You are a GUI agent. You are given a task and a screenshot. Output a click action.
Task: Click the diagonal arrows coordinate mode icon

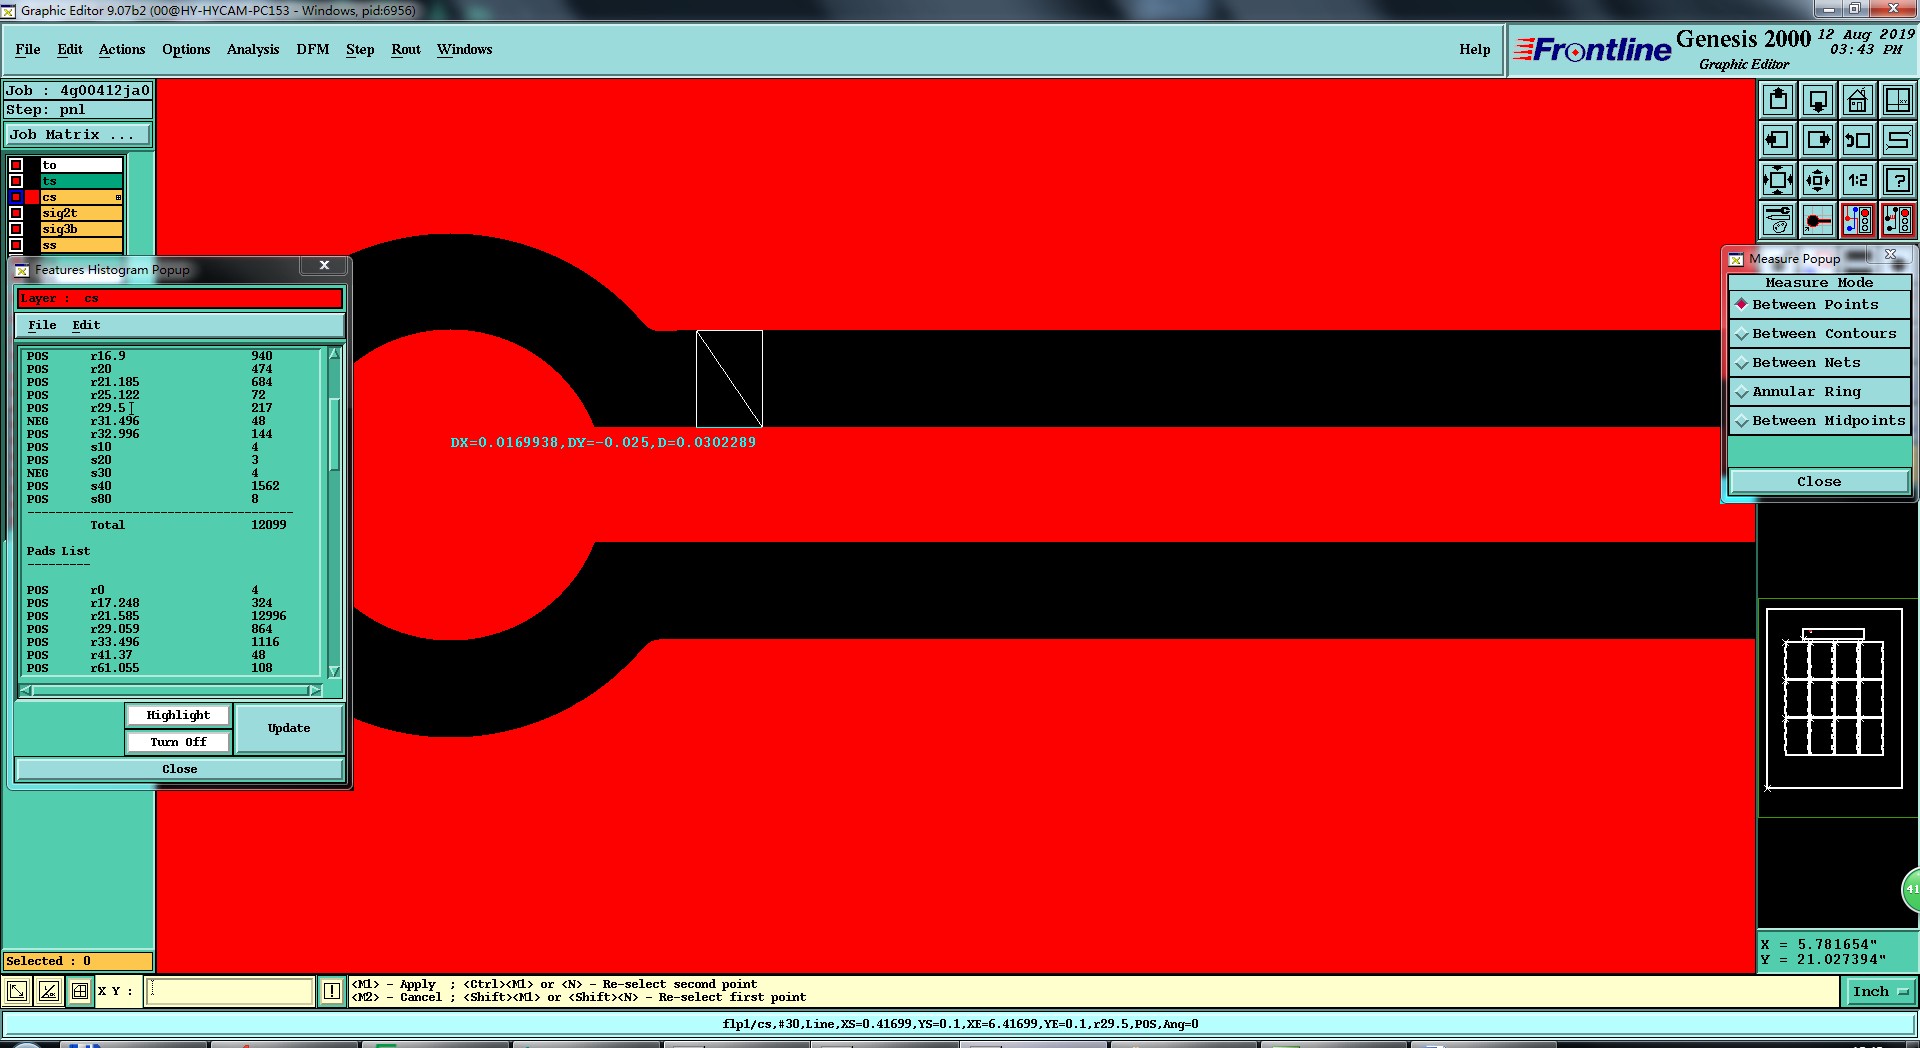tap(17, 991)
